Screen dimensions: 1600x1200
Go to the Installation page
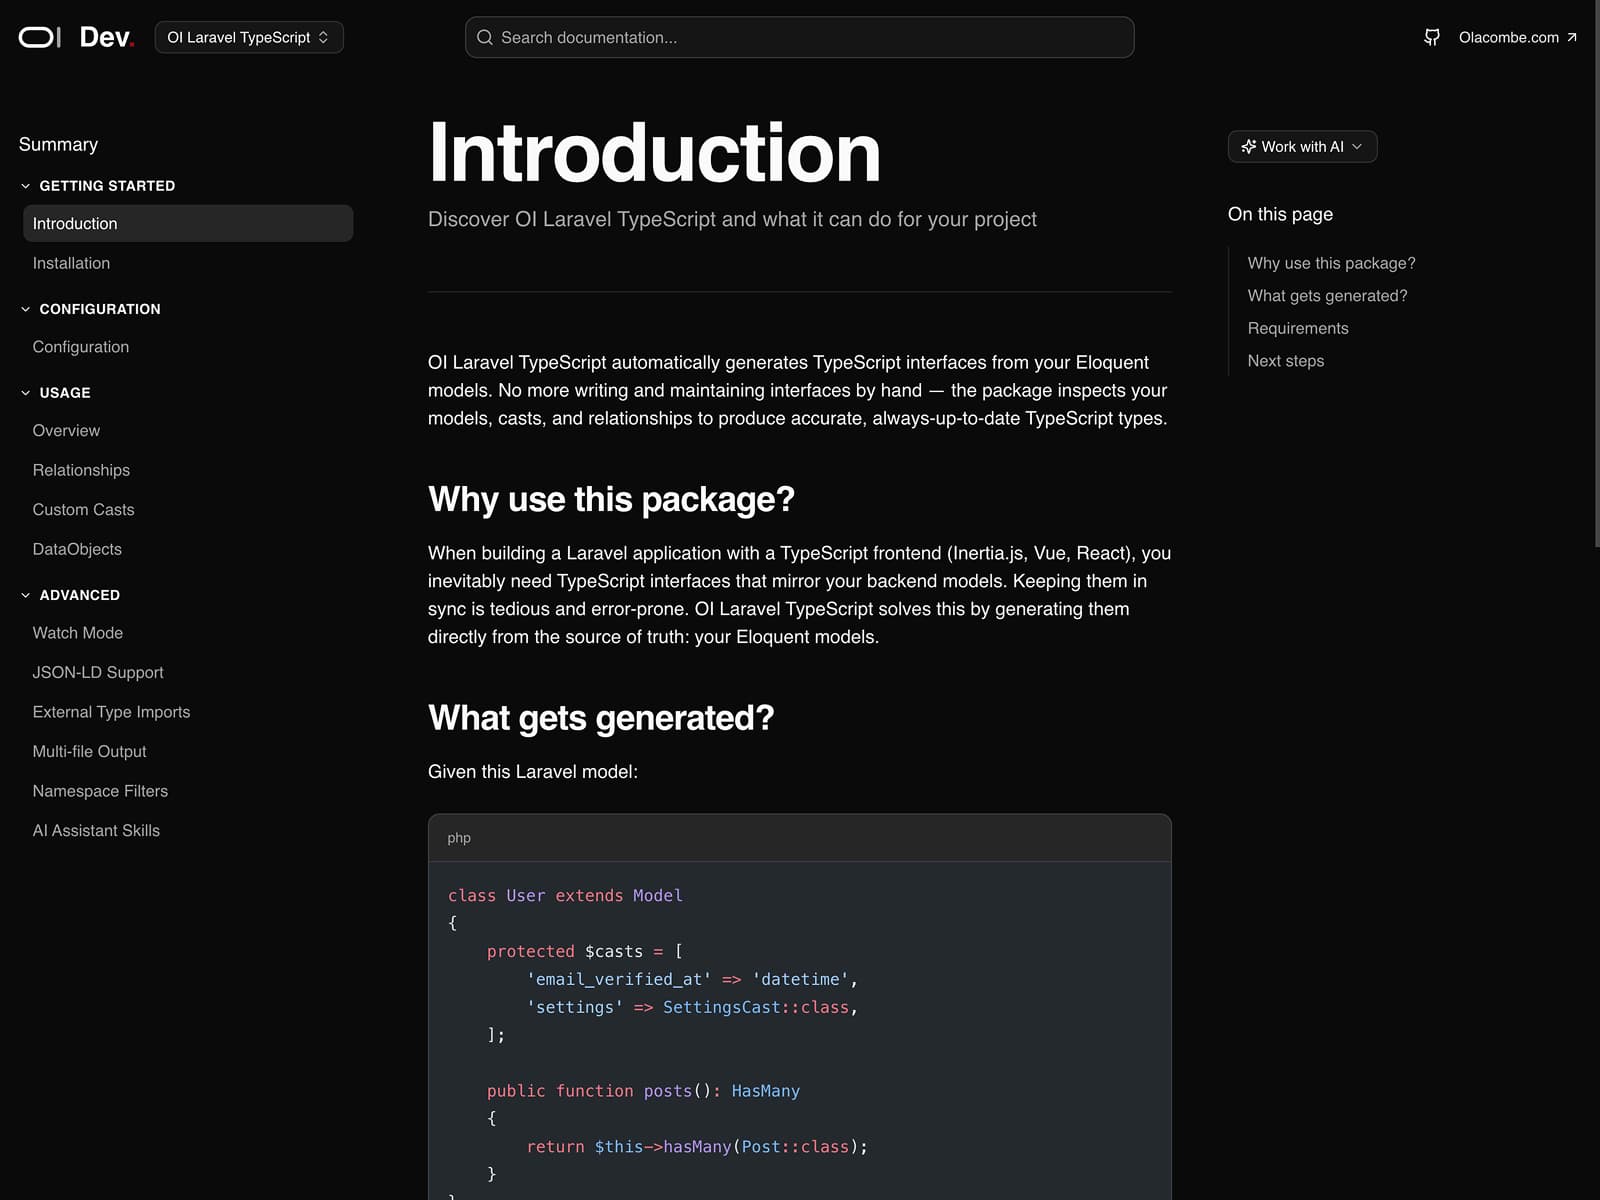pyautogui.click(x=71, y=263)
